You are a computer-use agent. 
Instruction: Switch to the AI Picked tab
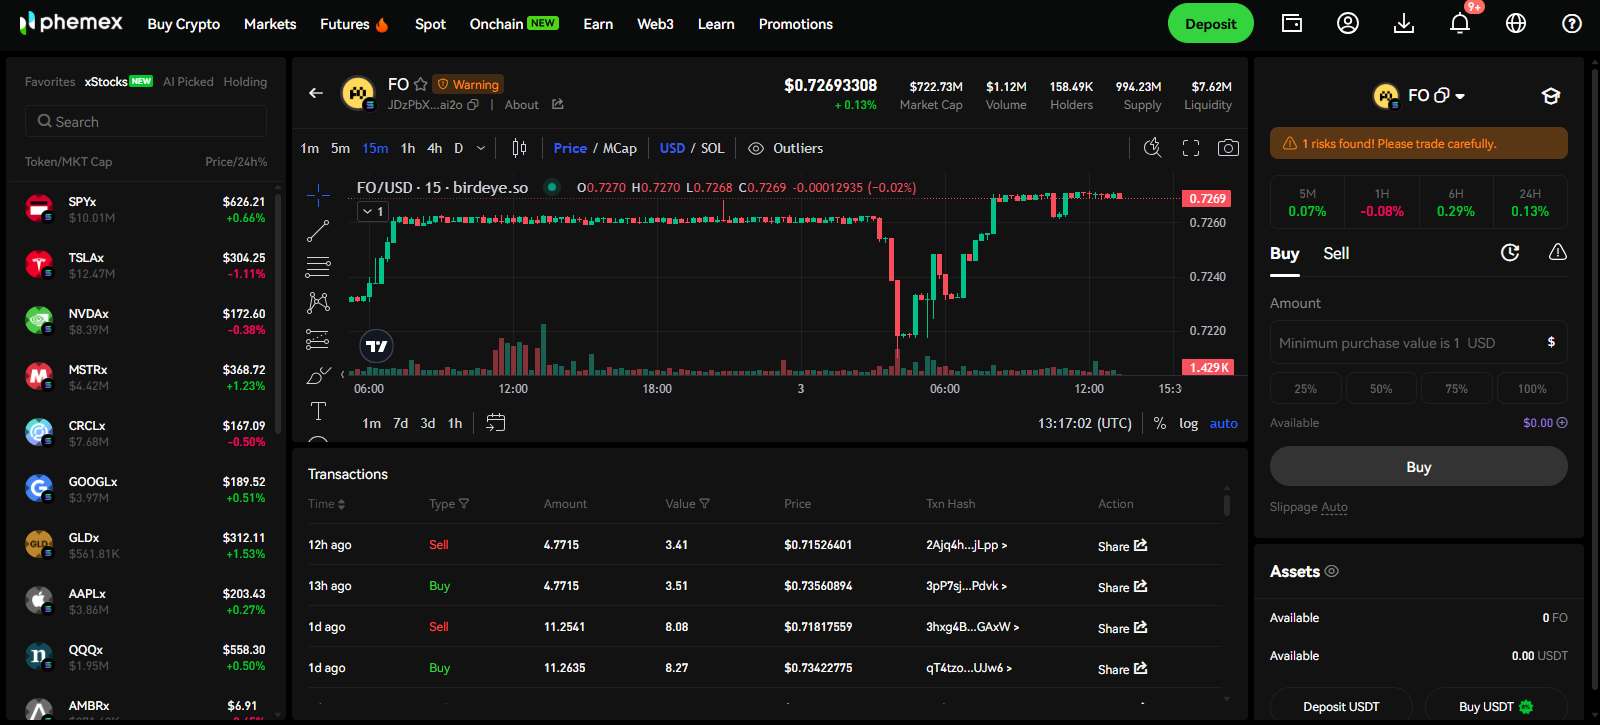tap(188, 82)
